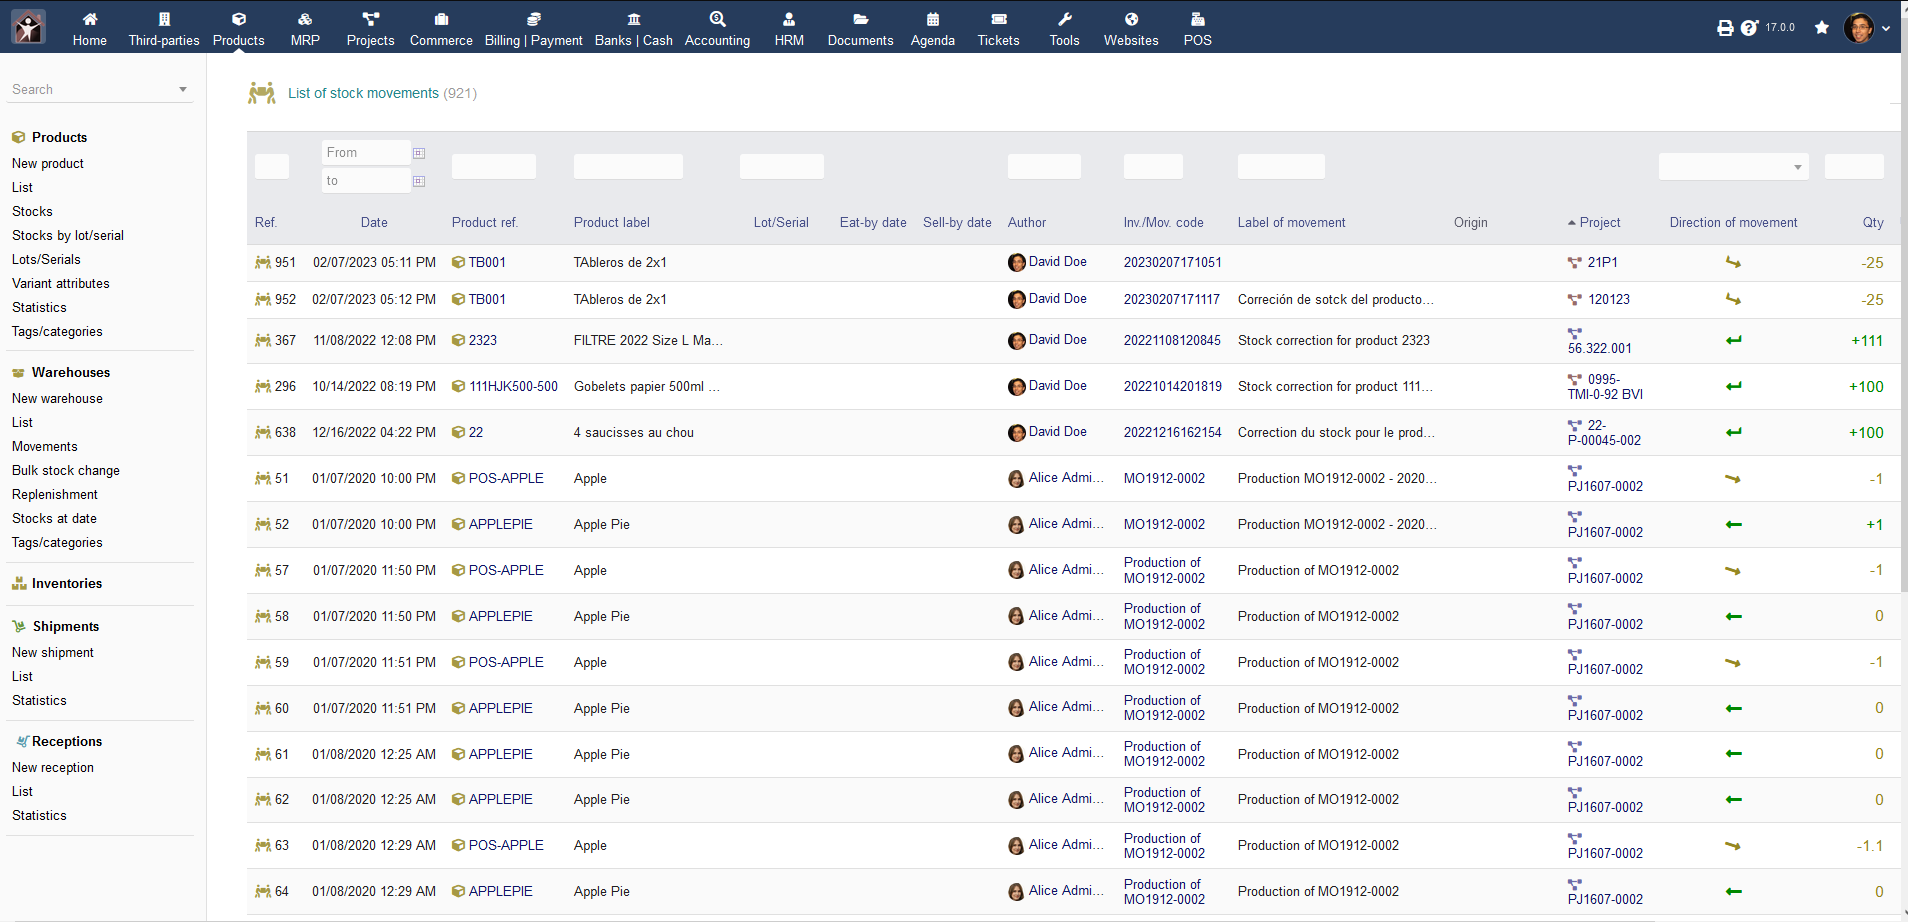Click the bookmarks star icon
Screen dimensions: 1908x922
coord(1820,27)
